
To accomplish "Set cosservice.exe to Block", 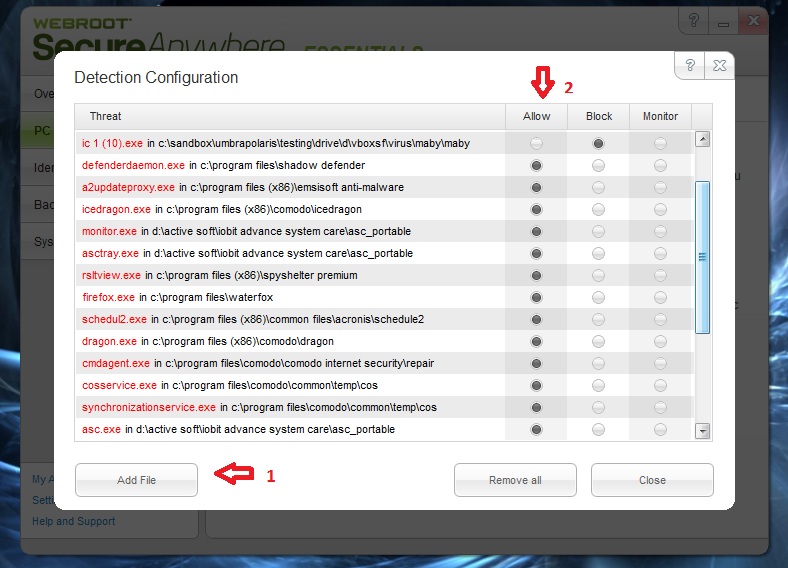I will click(598, 386).
